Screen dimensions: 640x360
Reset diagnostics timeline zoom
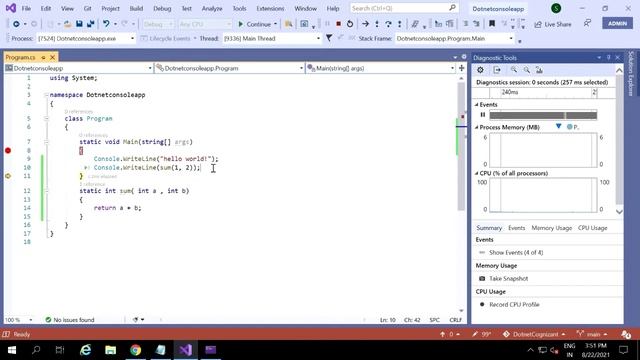[539, 70]
